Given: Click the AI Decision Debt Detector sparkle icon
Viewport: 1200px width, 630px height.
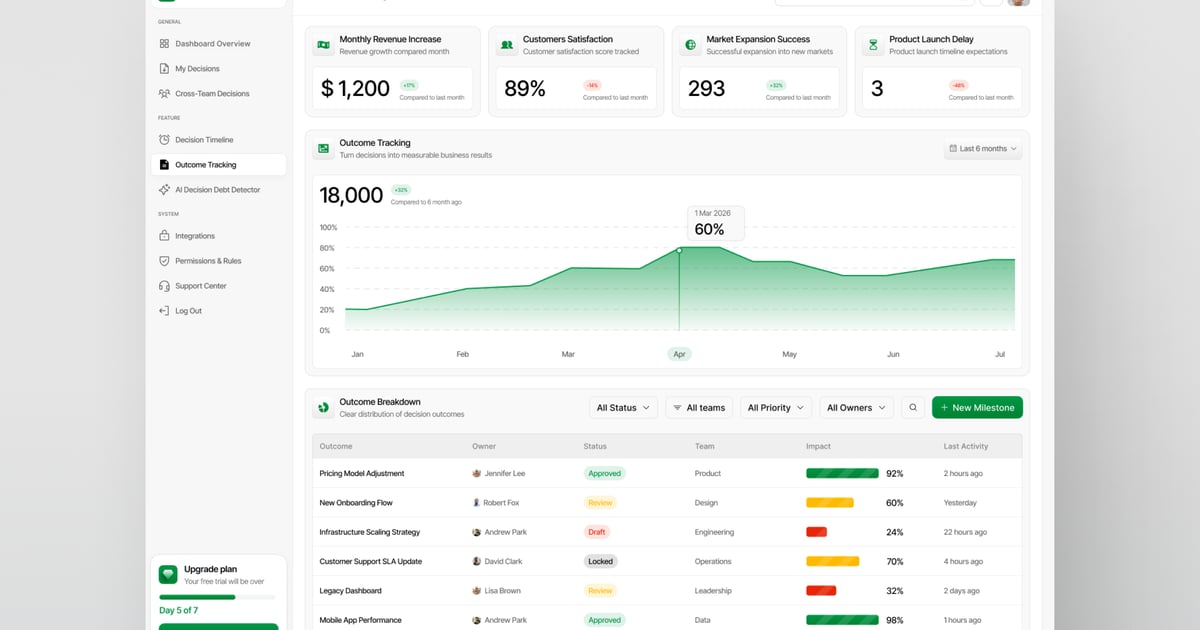Looking at the screenshot, I should point(164,190).
